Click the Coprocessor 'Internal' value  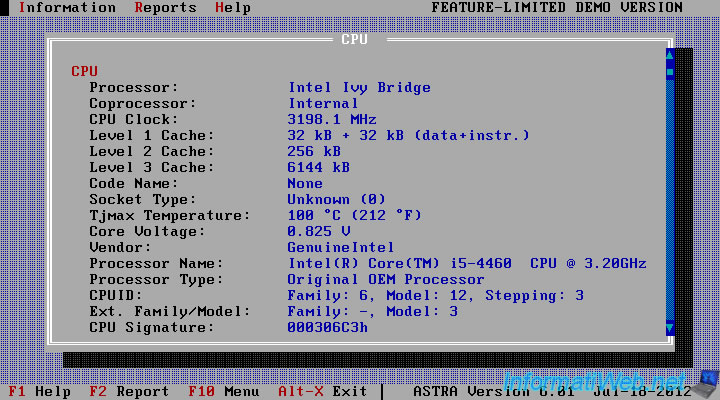[x=323, y=103]
